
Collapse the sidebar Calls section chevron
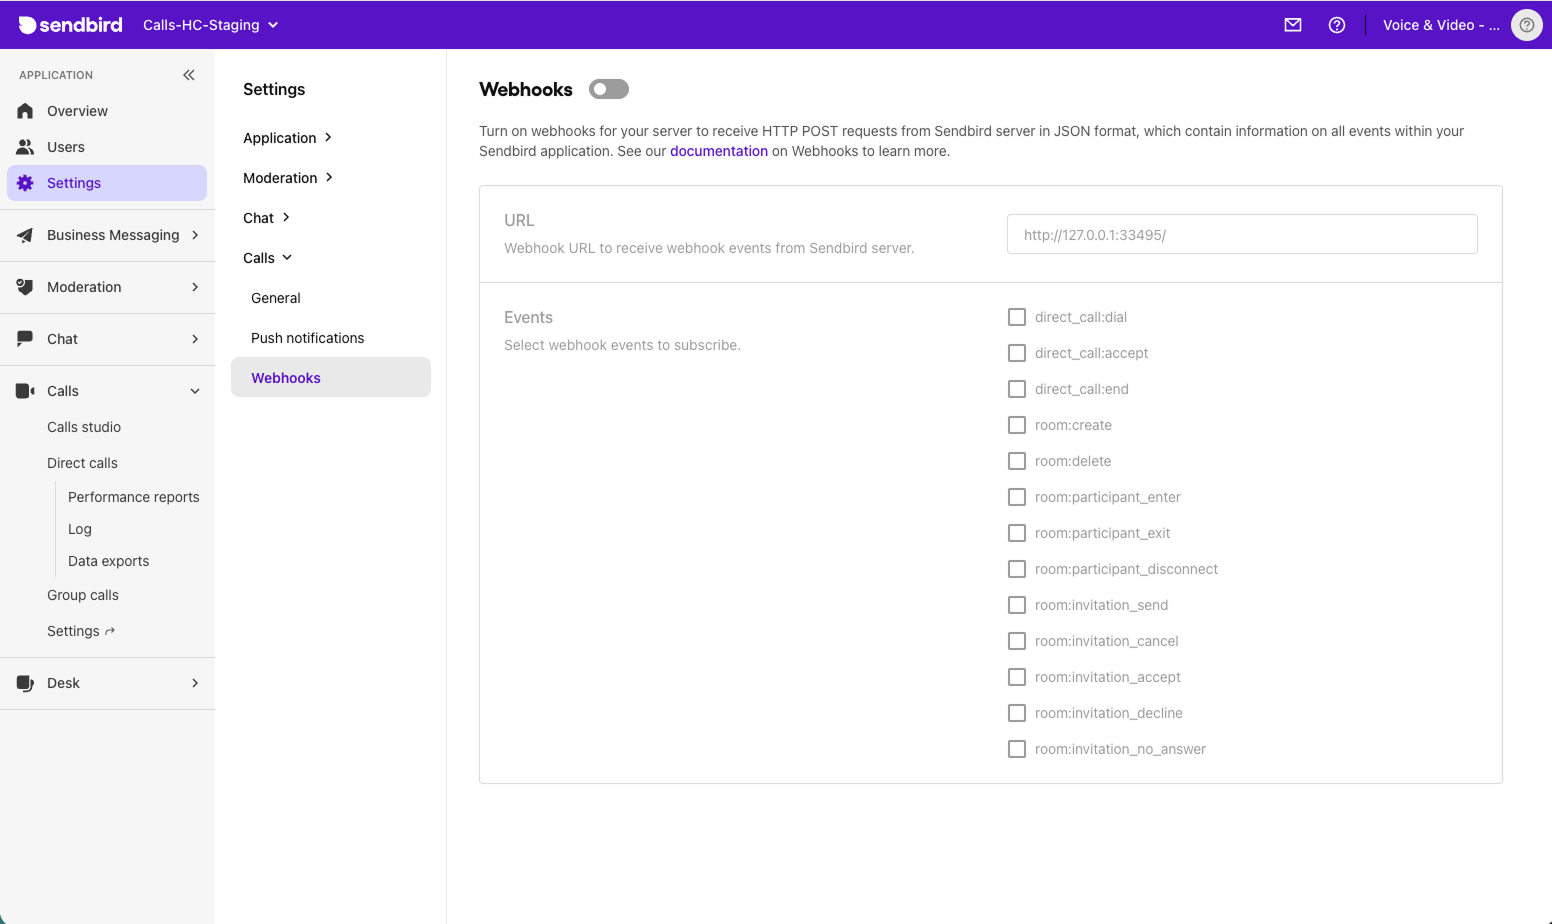(x=195, y=391)
